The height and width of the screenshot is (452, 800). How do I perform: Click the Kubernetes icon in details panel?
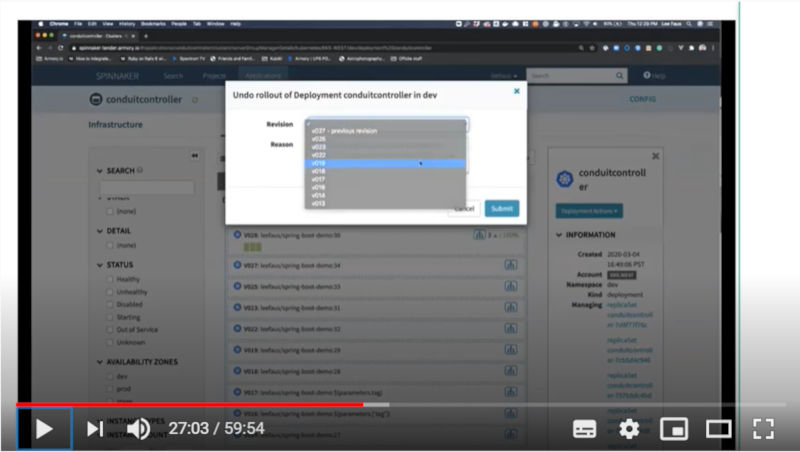tap(564, 179)
